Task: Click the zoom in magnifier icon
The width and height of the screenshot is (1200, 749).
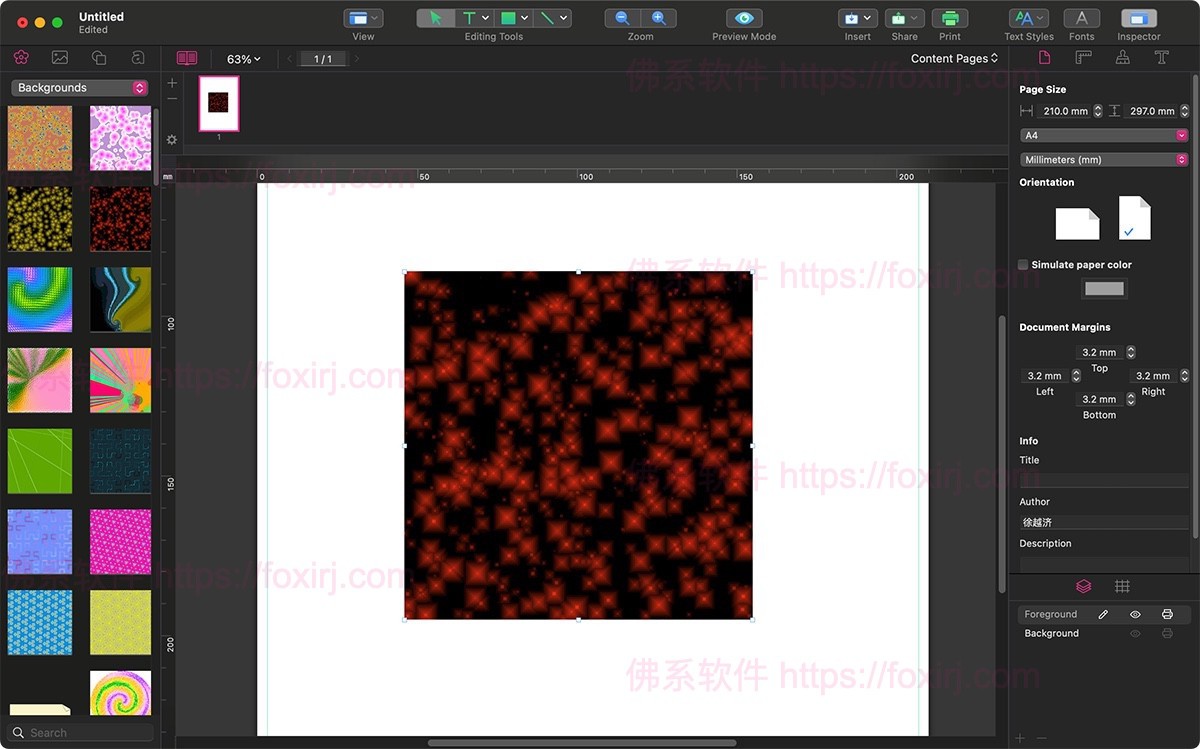Action: [x=658, y=18]
